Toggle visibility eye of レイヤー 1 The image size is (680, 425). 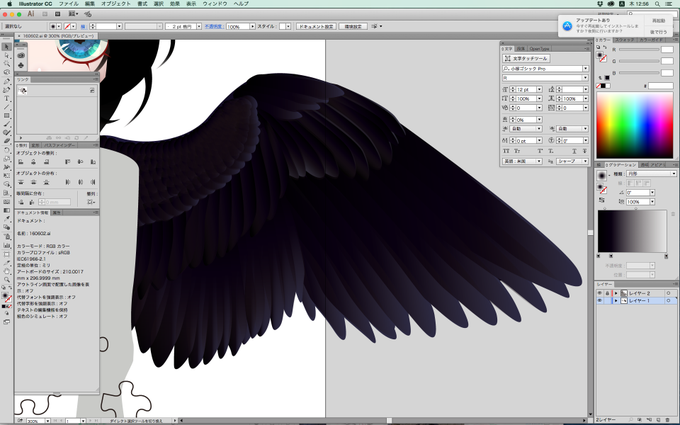tap(600, 301)
